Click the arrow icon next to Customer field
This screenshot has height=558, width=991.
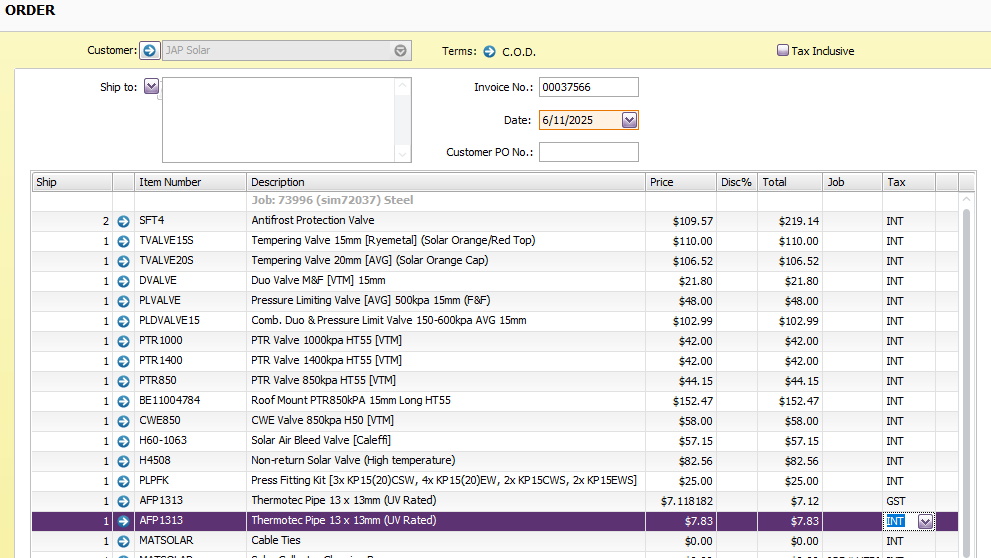coord(150,50)
